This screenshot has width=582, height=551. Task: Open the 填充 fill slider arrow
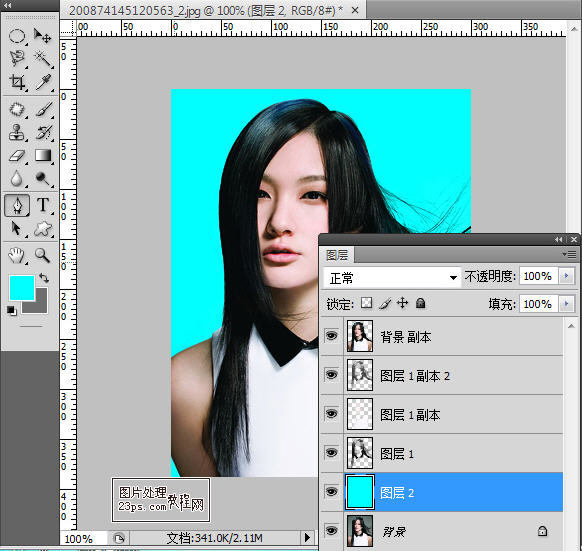566,303
